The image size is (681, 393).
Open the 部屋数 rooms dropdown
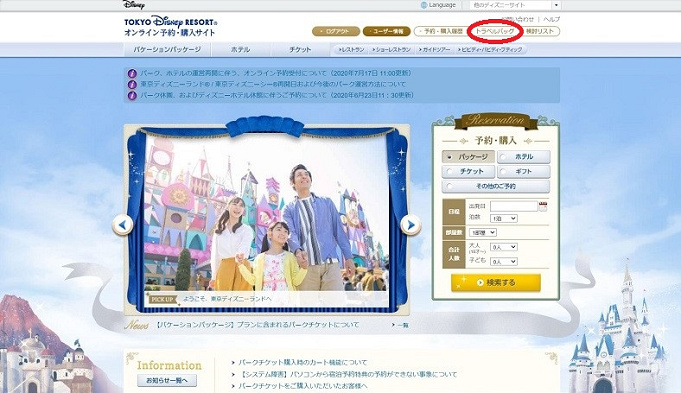click(483, 233)
